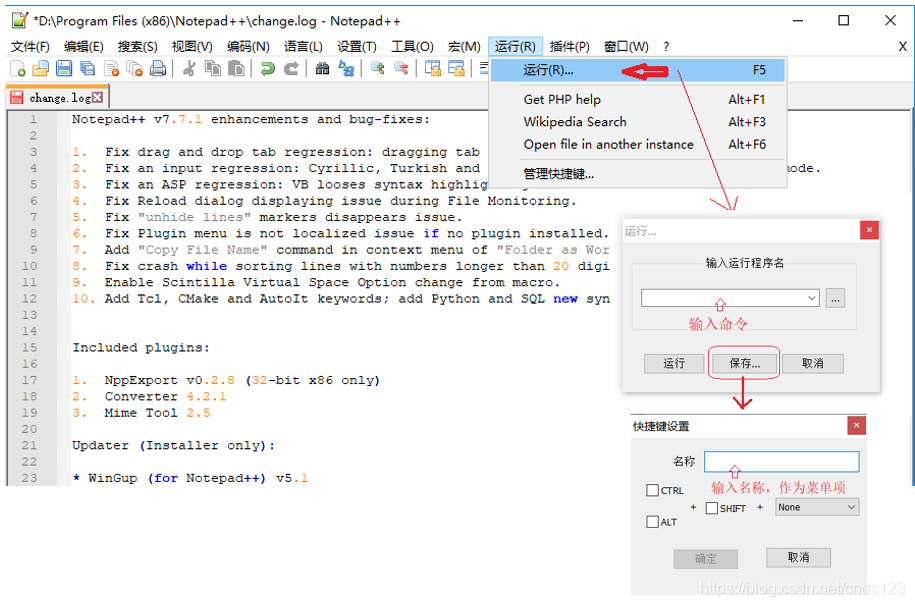Open the 编码(N) menu
The height and width of the screenshot is (607, 915).
(x=248, y=47)
